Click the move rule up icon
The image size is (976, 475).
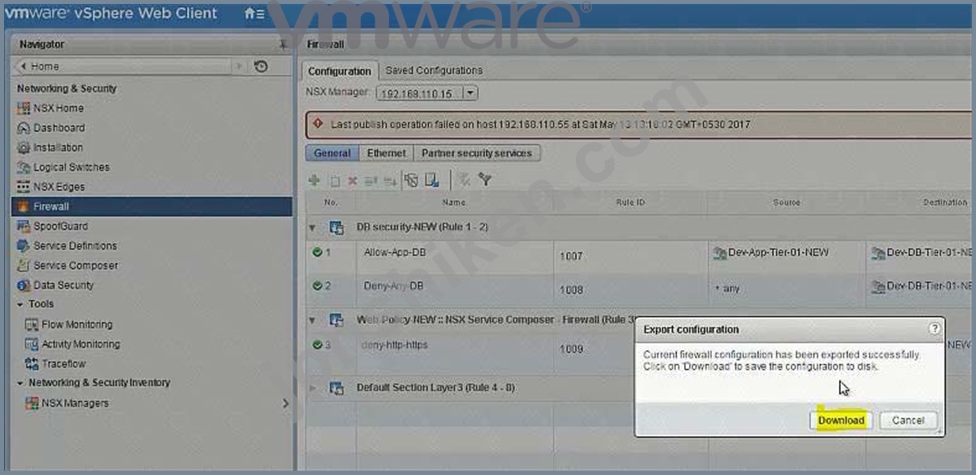[371, 181]
